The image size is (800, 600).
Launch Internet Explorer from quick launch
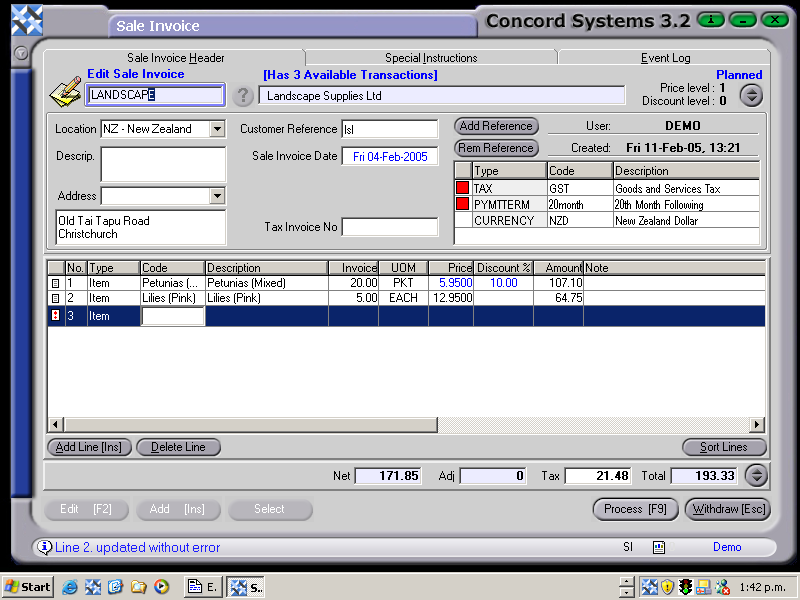68,588
